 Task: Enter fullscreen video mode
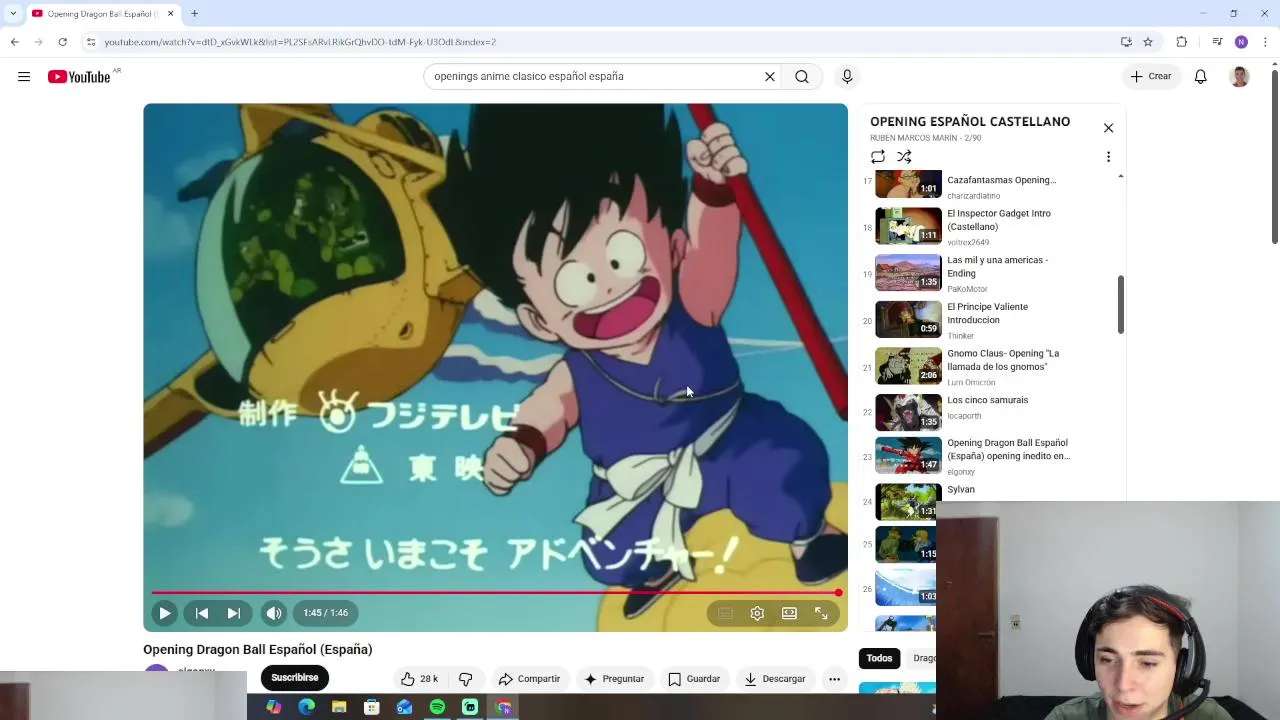click(821, 613)
